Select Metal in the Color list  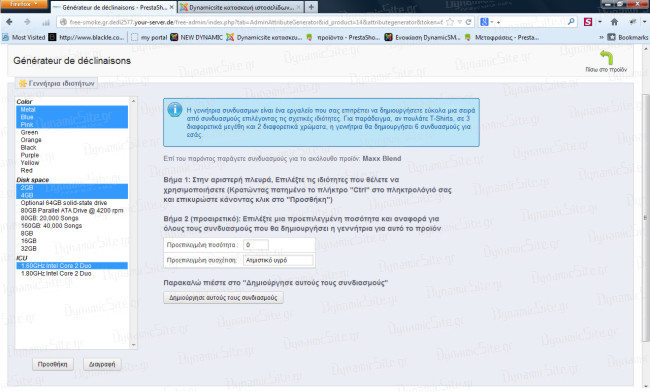click(x=72, y=109)
